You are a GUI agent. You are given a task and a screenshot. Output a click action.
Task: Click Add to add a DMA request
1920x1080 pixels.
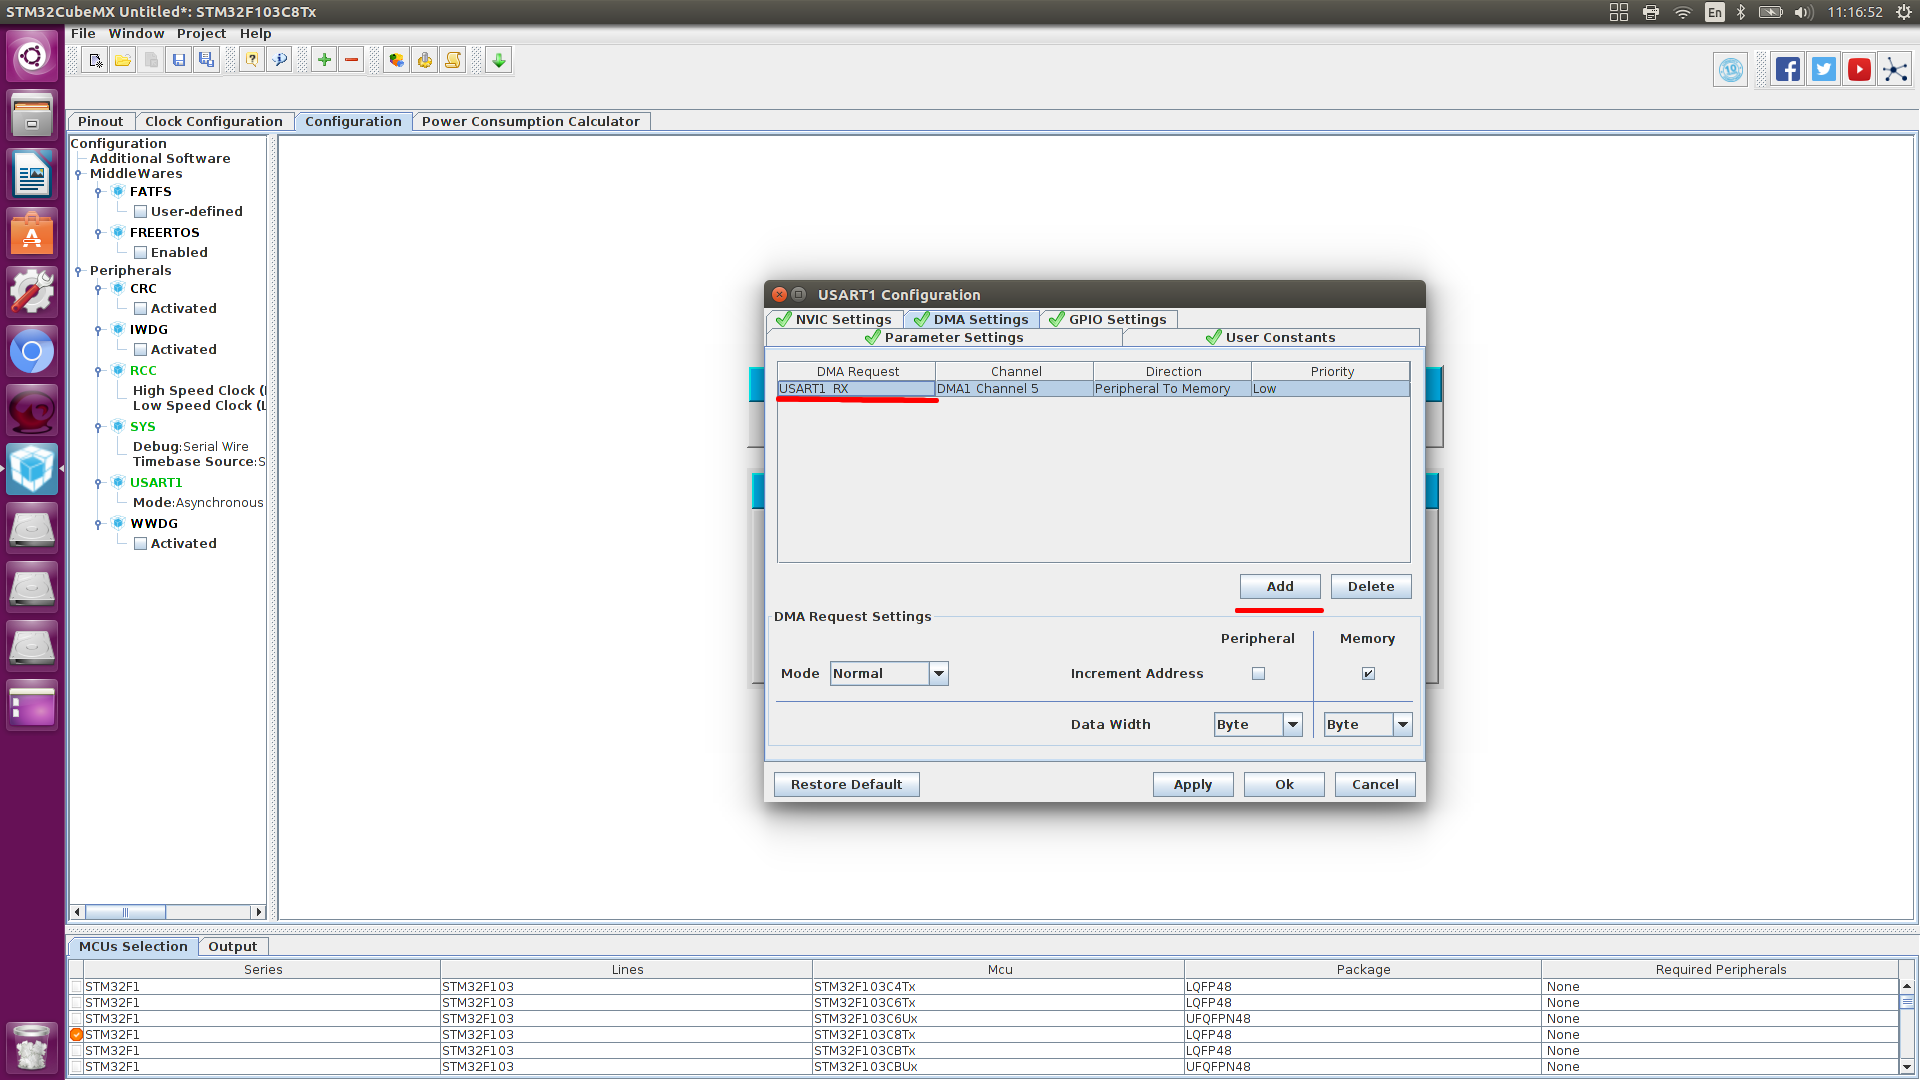click(x=1280, y=587)
